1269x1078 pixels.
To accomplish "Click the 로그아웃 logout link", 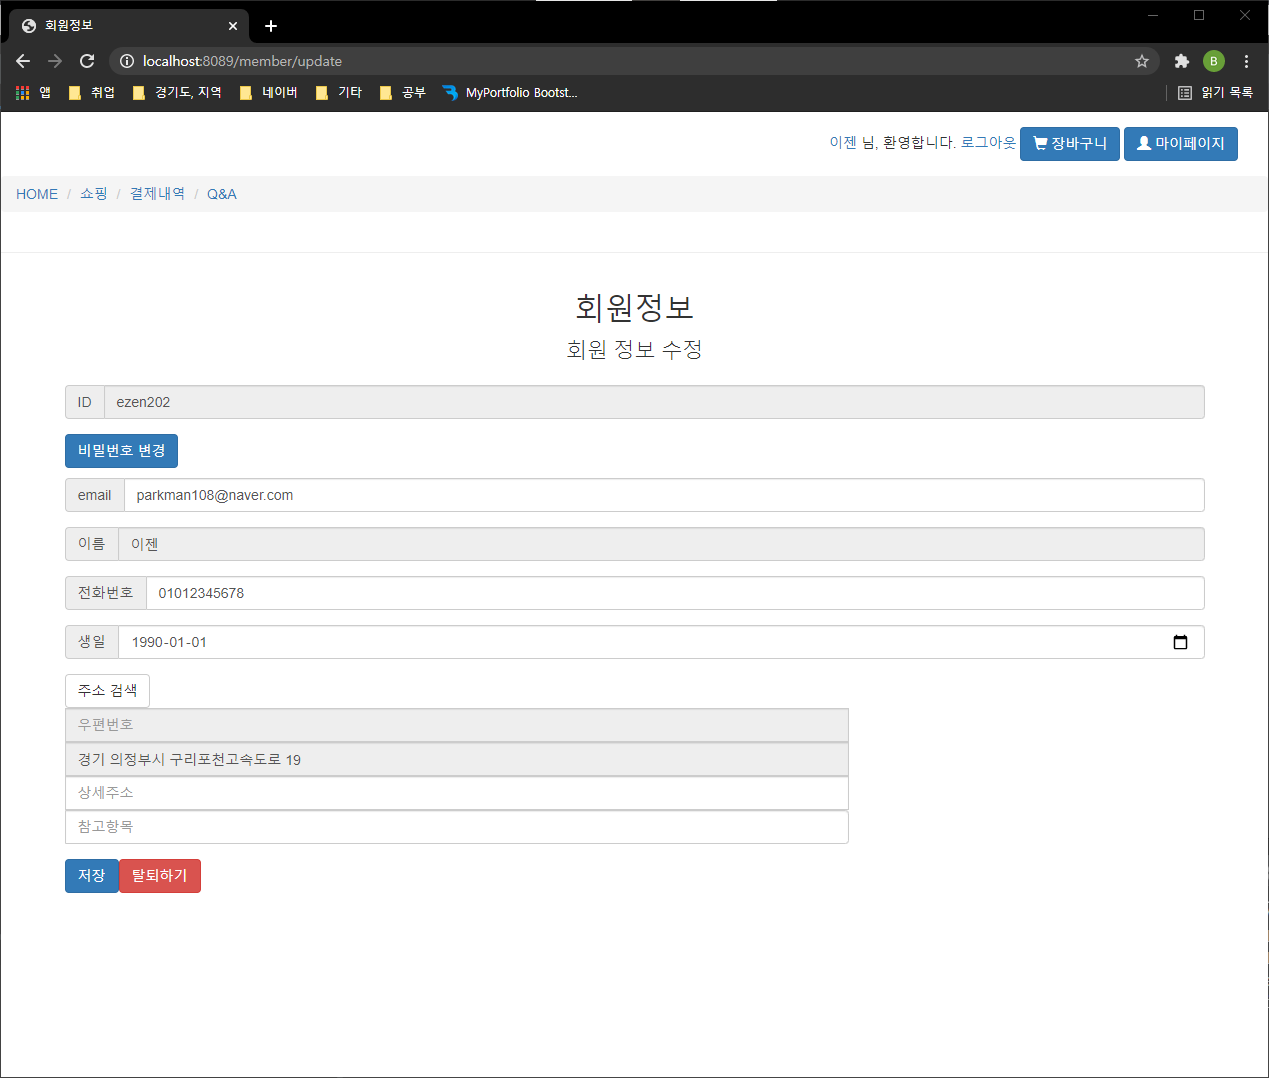I will (988, 141).
